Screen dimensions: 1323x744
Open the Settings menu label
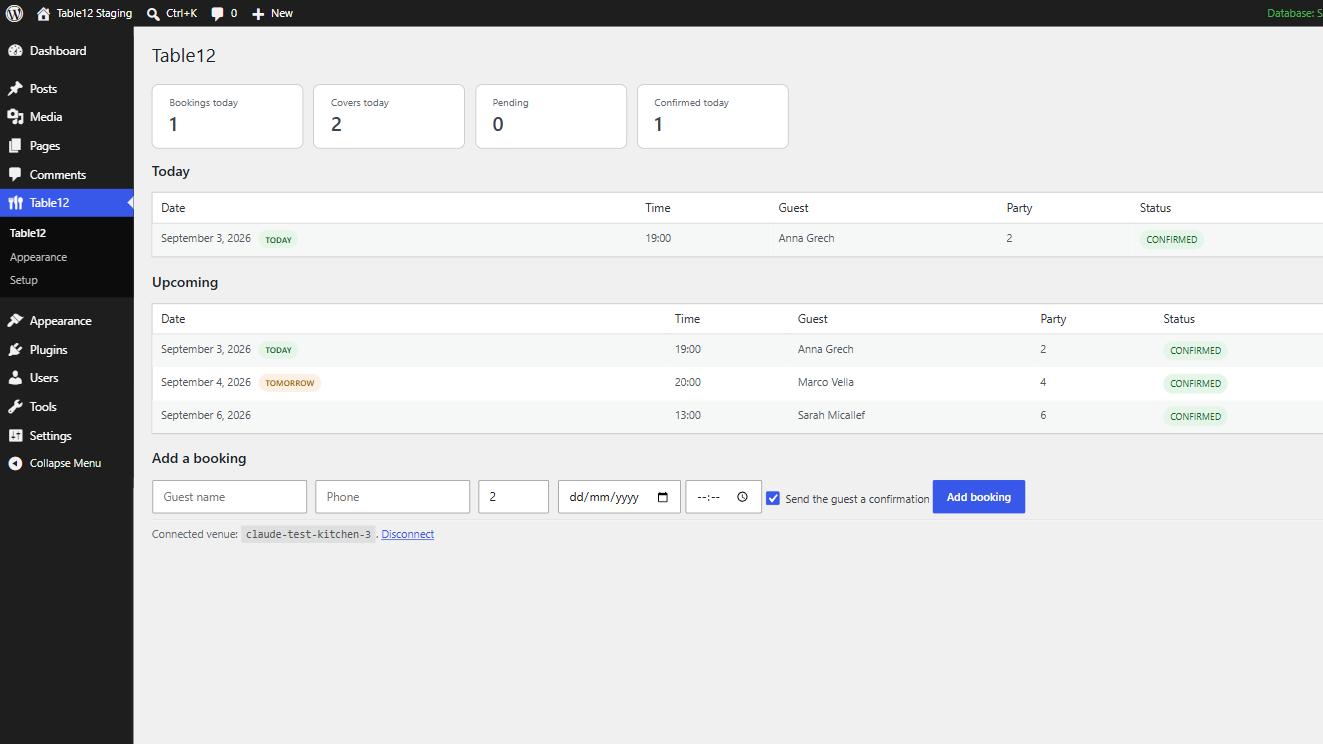[x=50, y=436]
